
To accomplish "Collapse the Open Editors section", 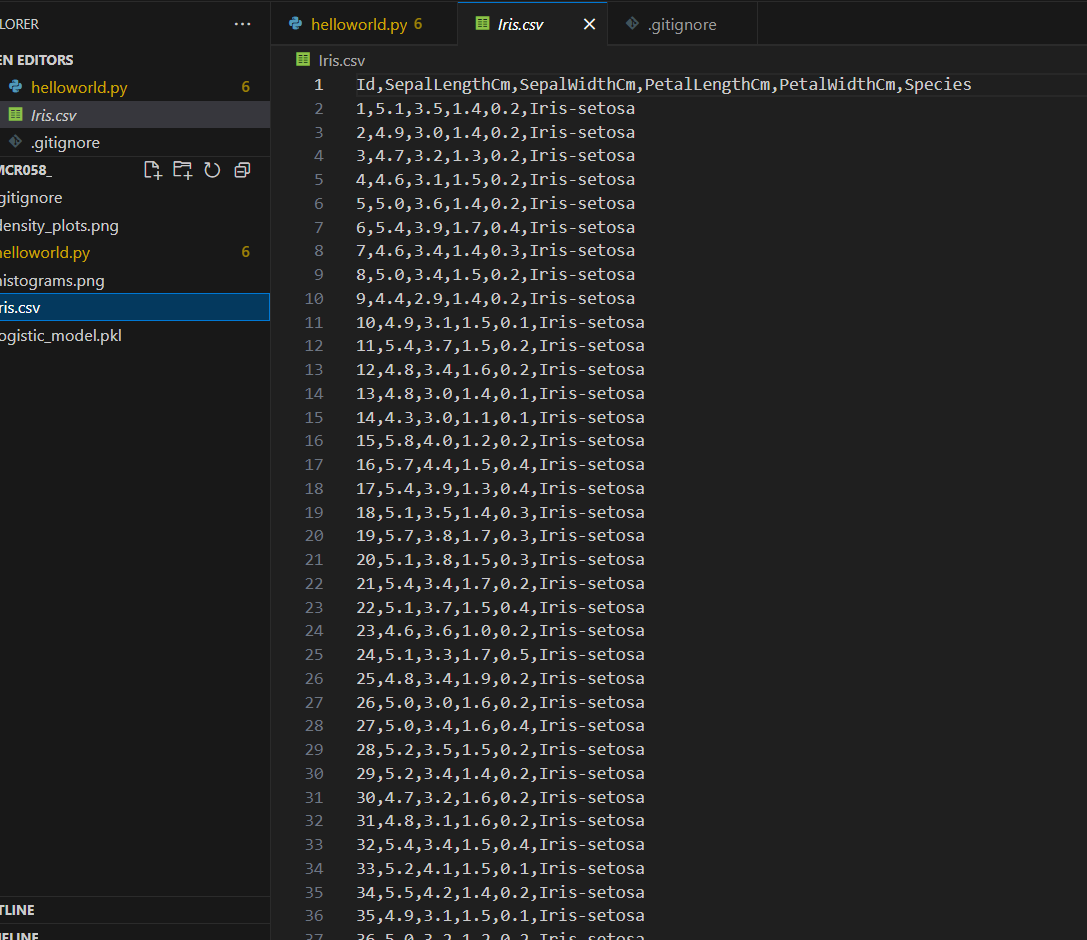I will pos(37,60).
